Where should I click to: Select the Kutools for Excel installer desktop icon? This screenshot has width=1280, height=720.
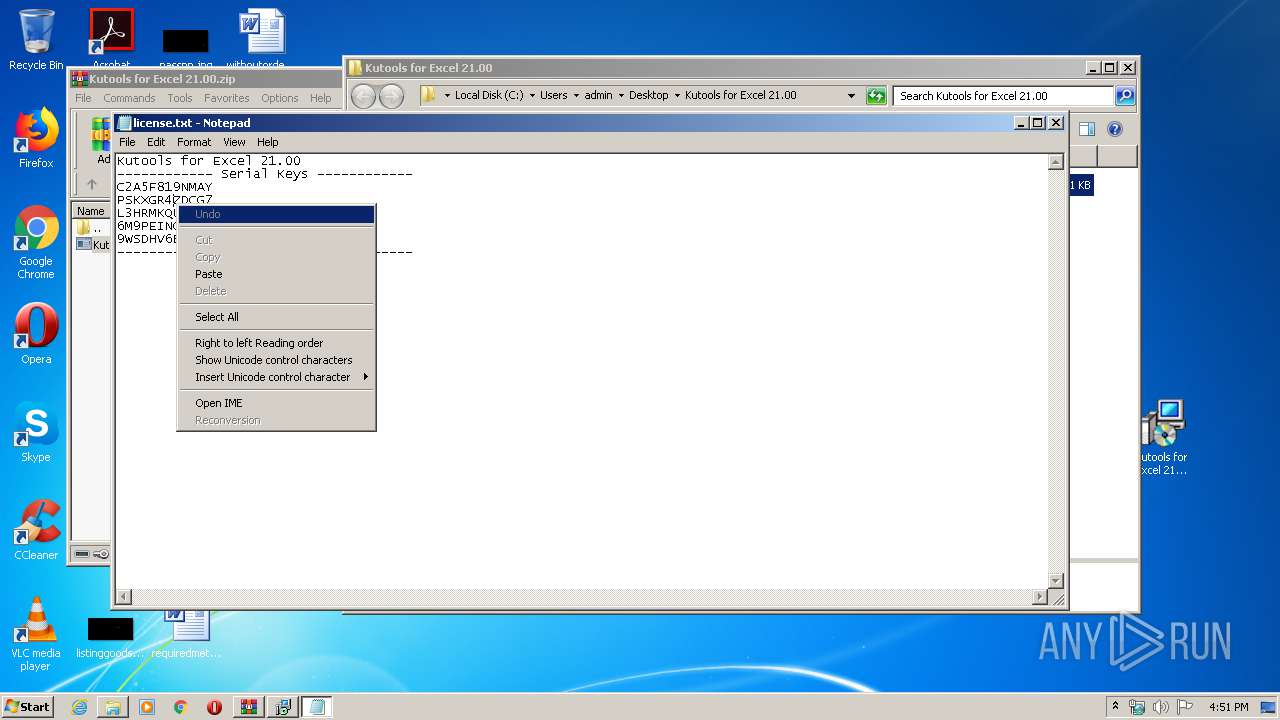[1163, 438]
